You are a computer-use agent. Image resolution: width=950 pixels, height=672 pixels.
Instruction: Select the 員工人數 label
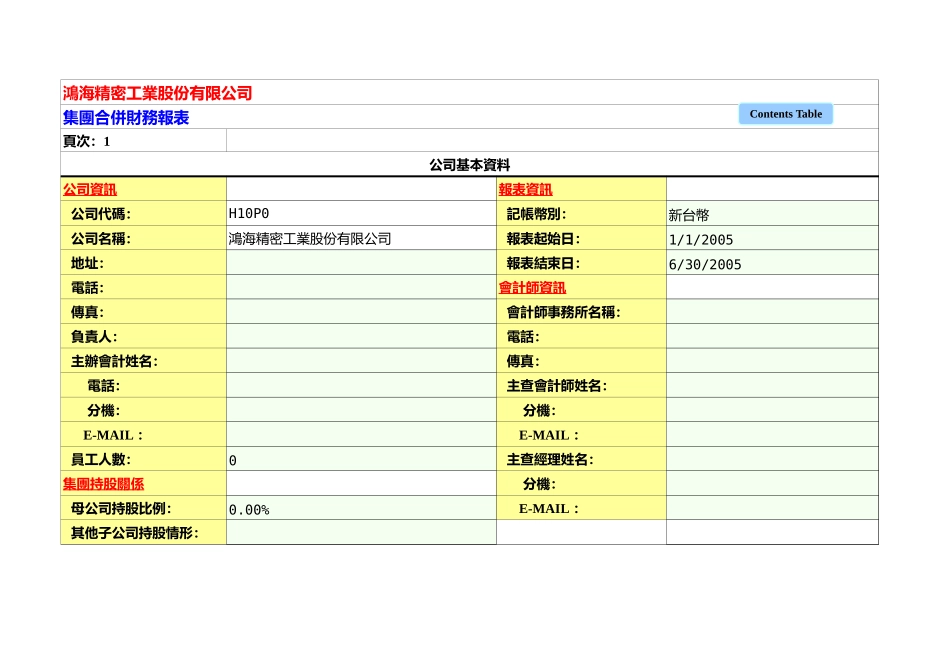[x=101, y=459]
